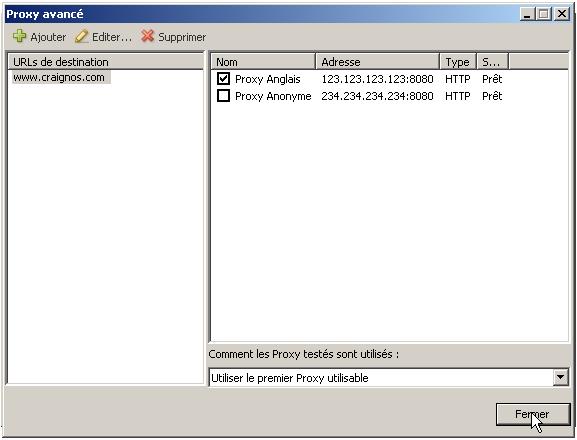Click the Type column header

(458, 62)
